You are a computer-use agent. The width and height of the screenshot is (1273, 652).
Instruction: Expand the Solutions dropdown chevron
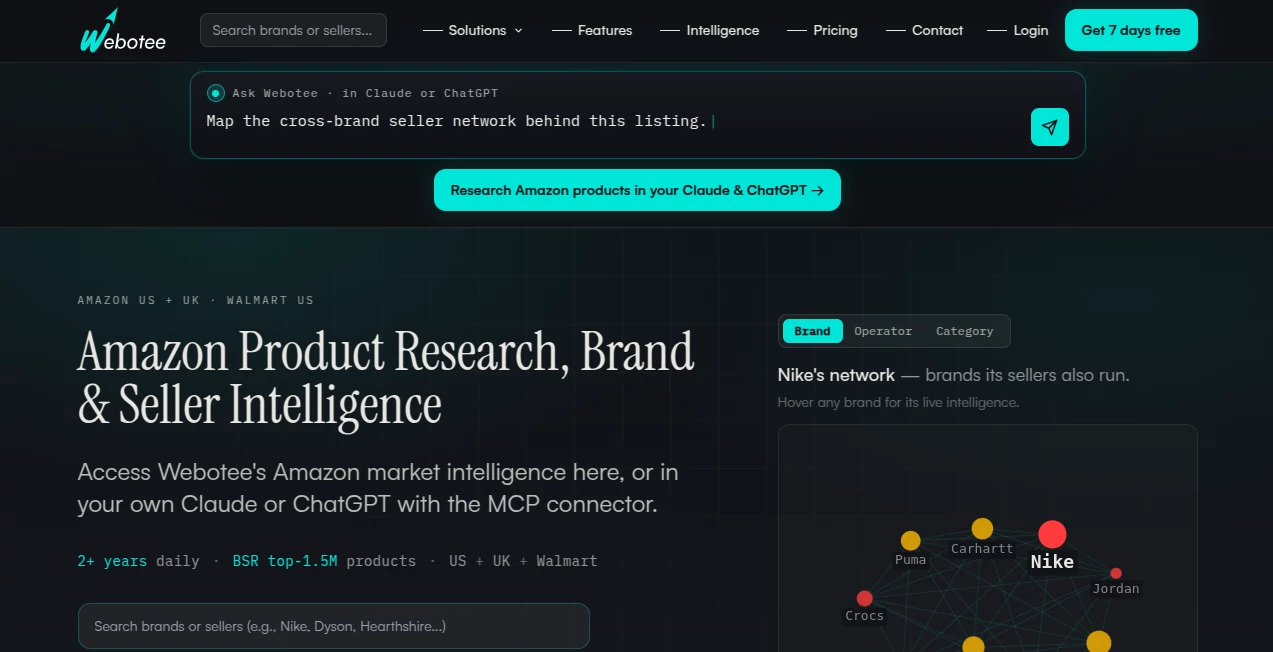coord(518,31)
